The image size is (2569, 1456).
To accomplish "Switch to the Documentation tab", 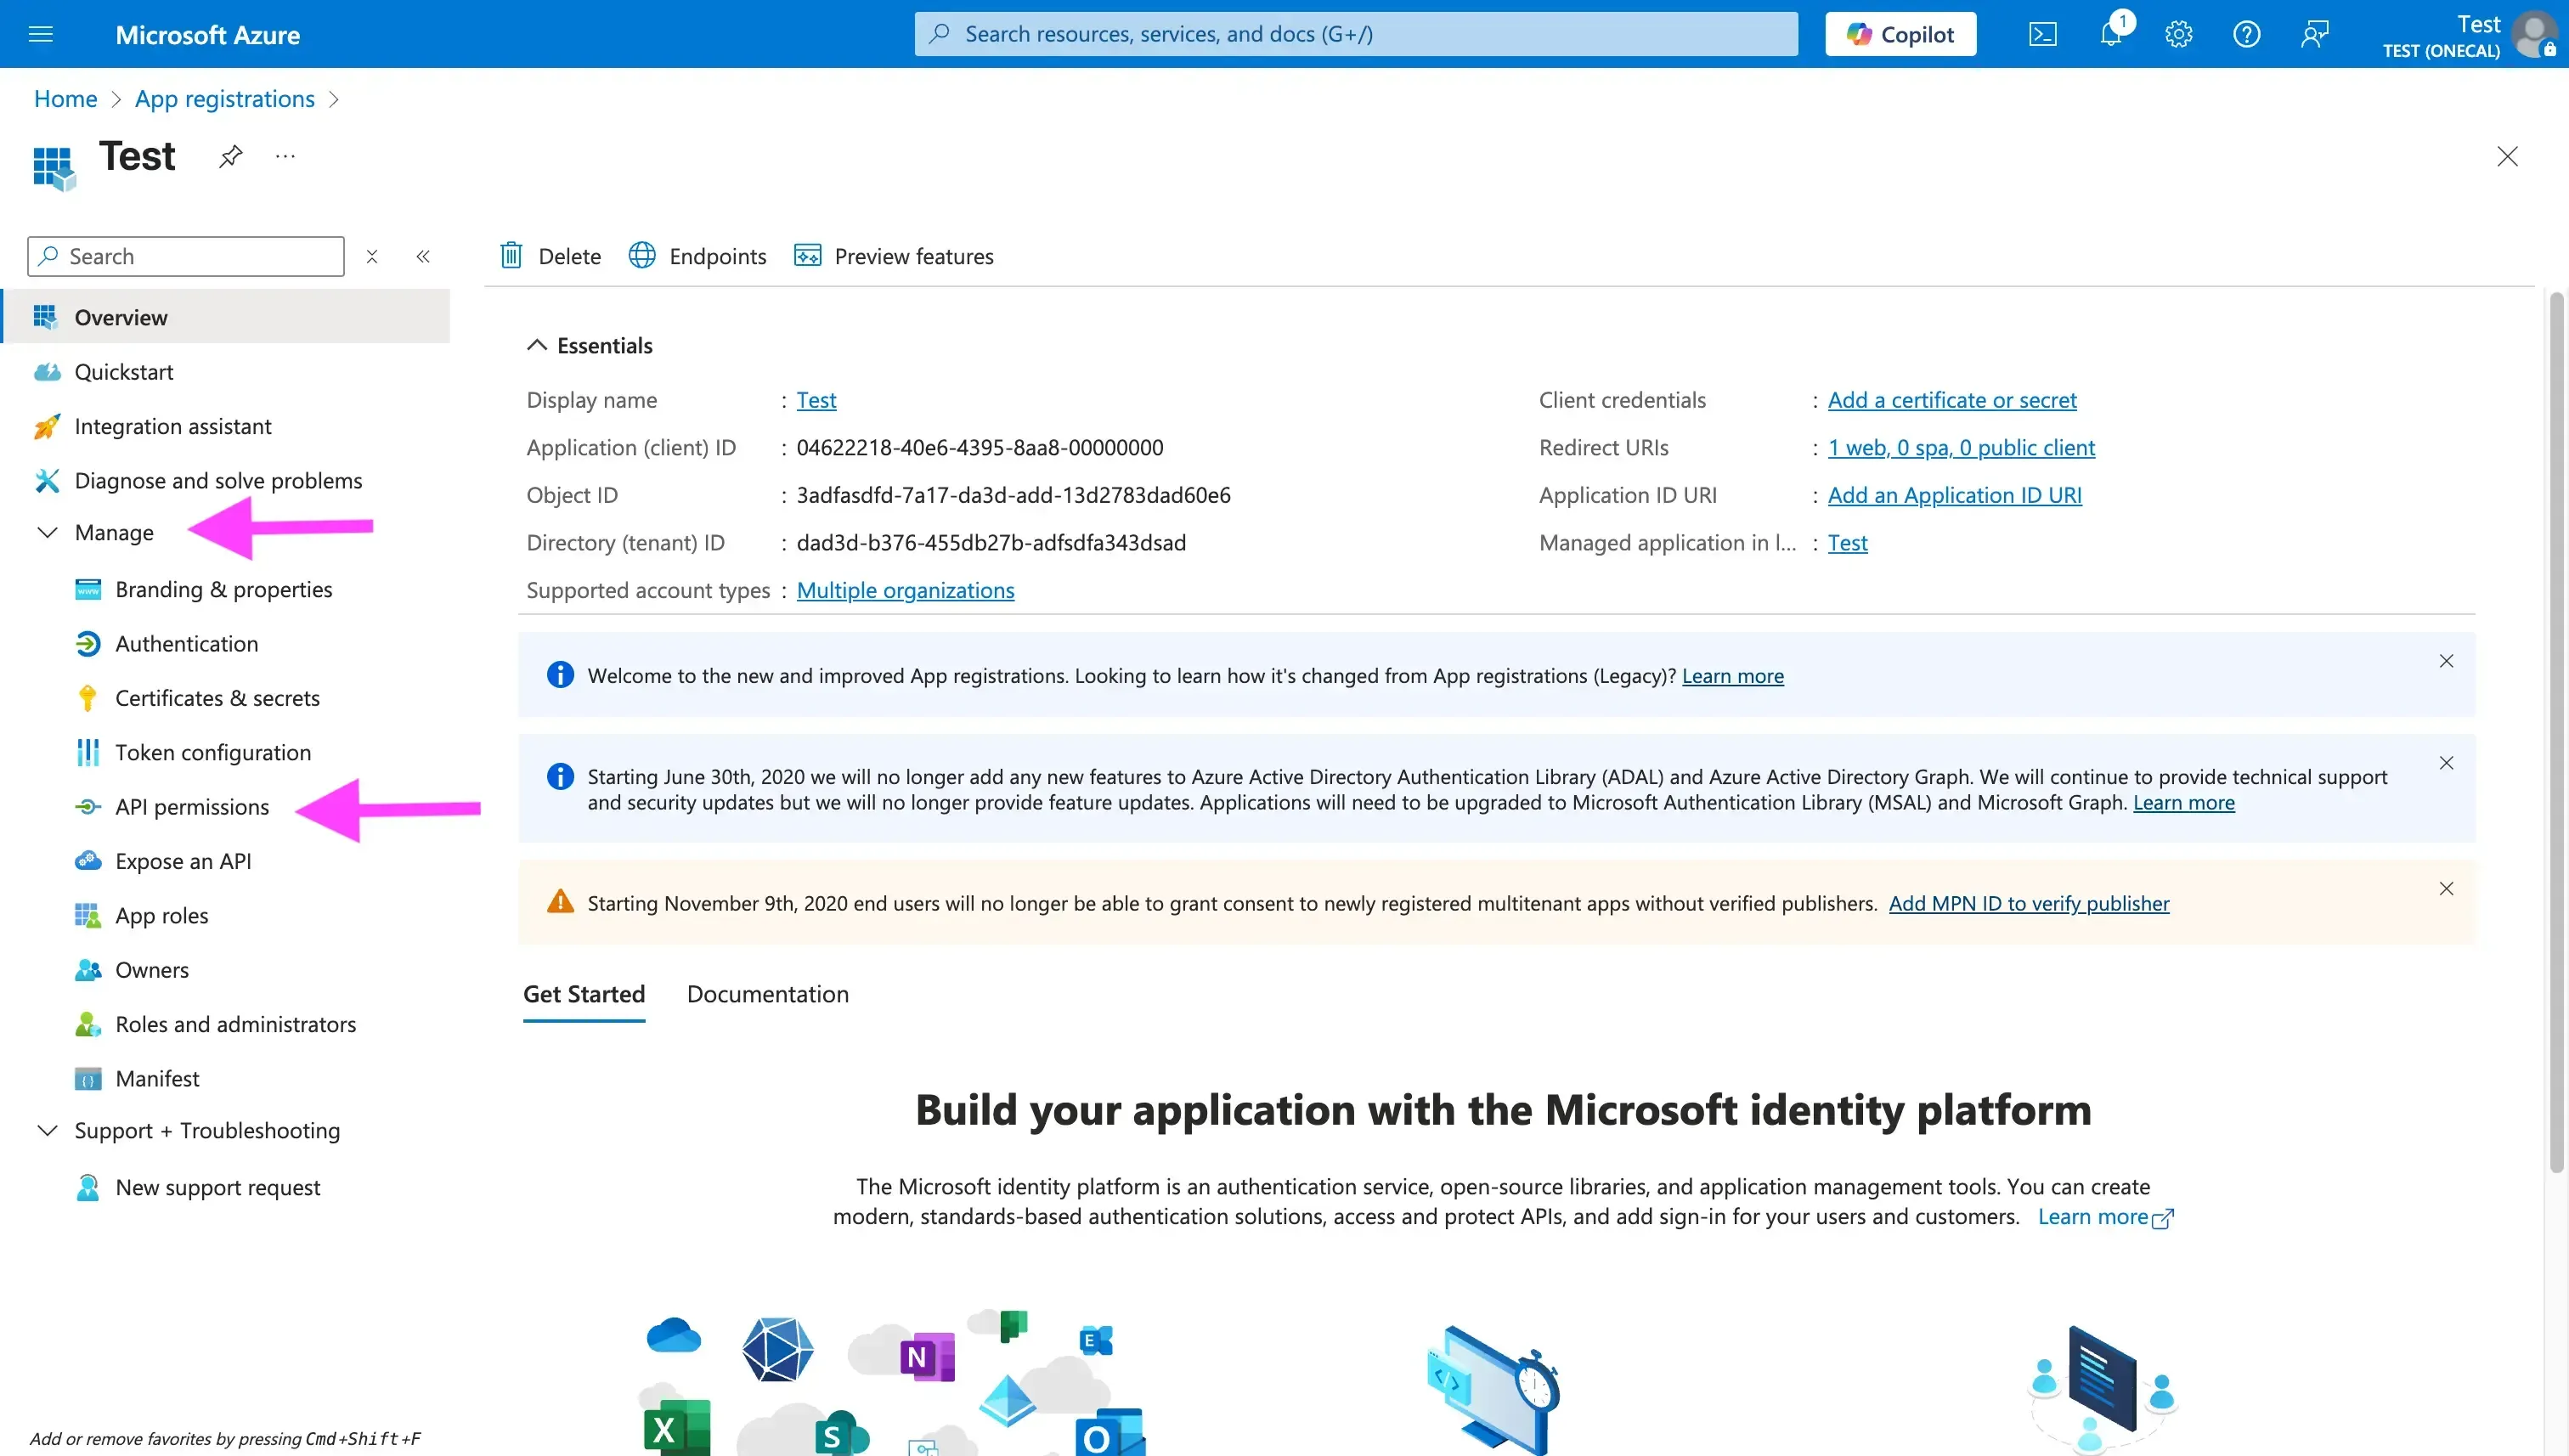I will click(x=767, y=994).
